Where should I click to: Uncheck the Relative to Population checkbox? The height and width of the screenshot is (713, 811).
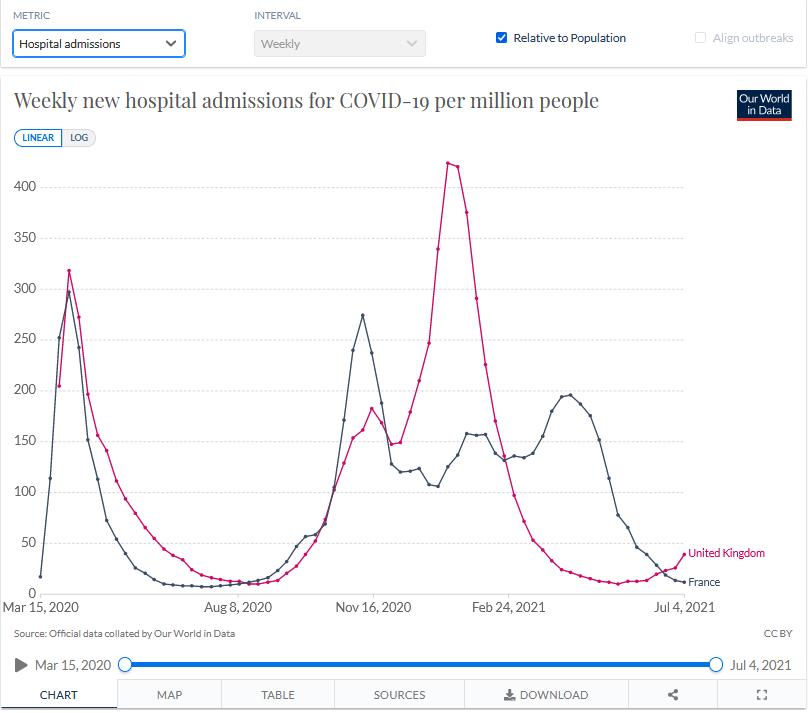point(502,38)
